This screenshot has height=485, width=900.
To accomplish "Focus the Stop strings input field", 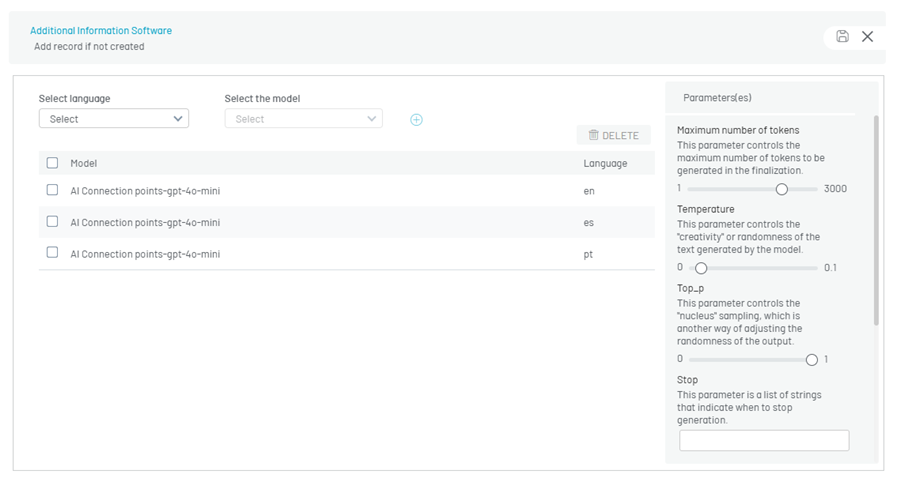I will (764, 441).
